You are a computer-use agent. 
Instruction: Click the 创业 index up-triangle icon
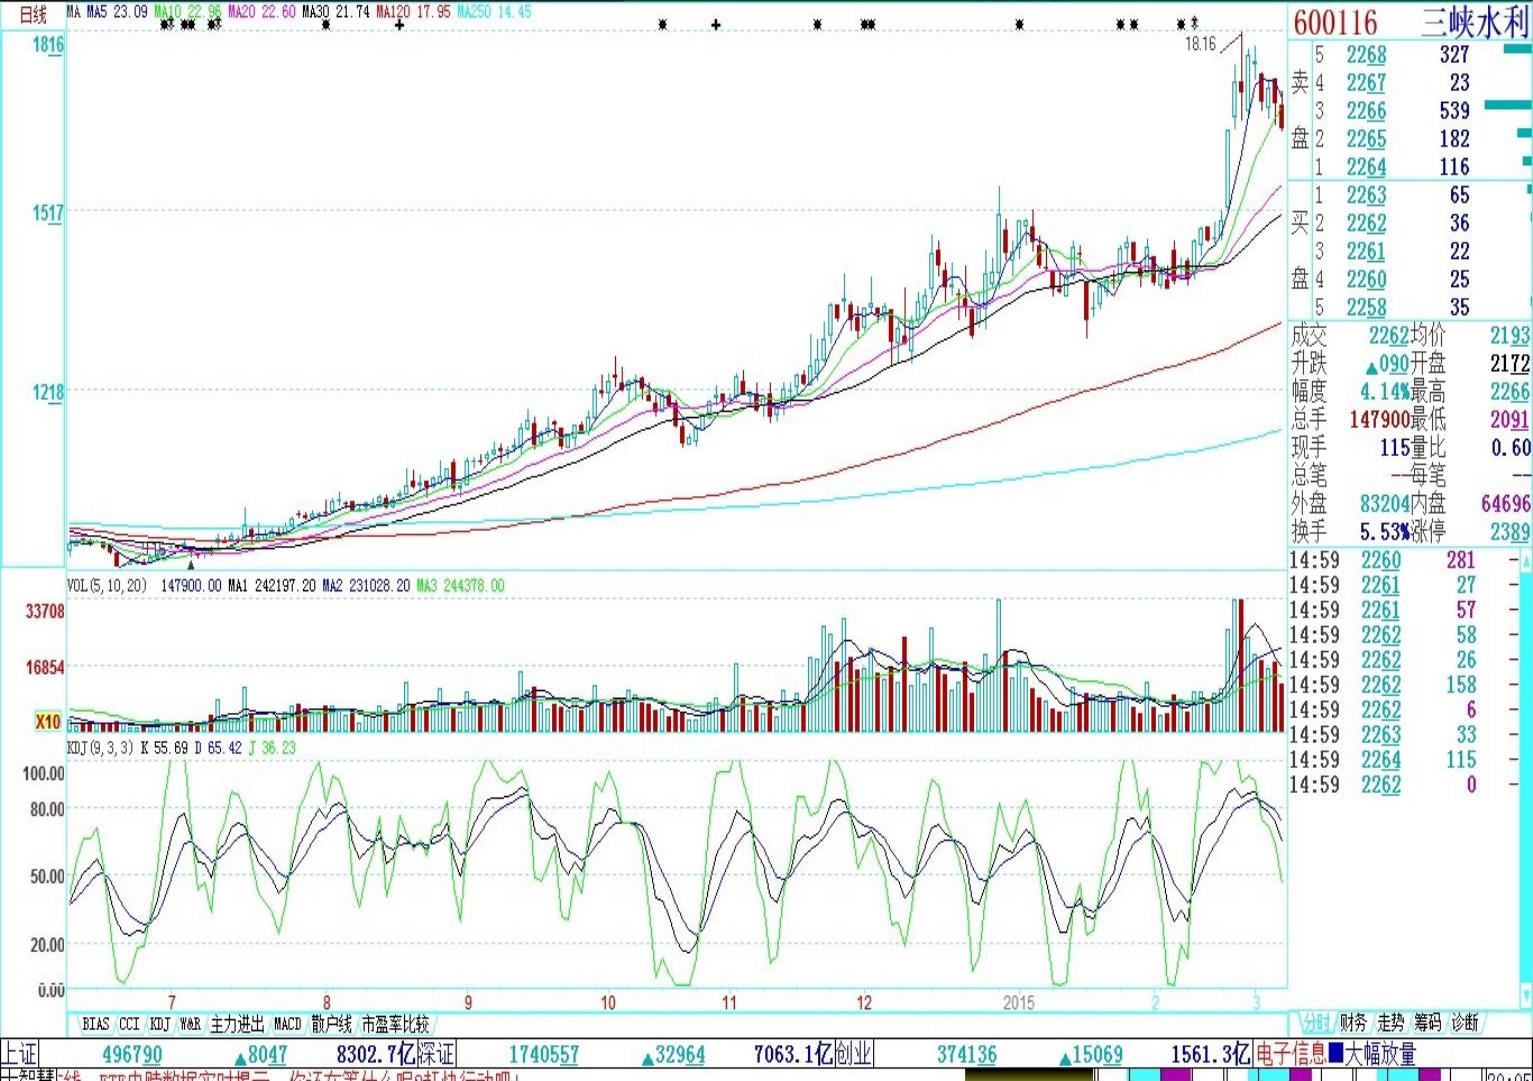[x=1065, y=1056]
